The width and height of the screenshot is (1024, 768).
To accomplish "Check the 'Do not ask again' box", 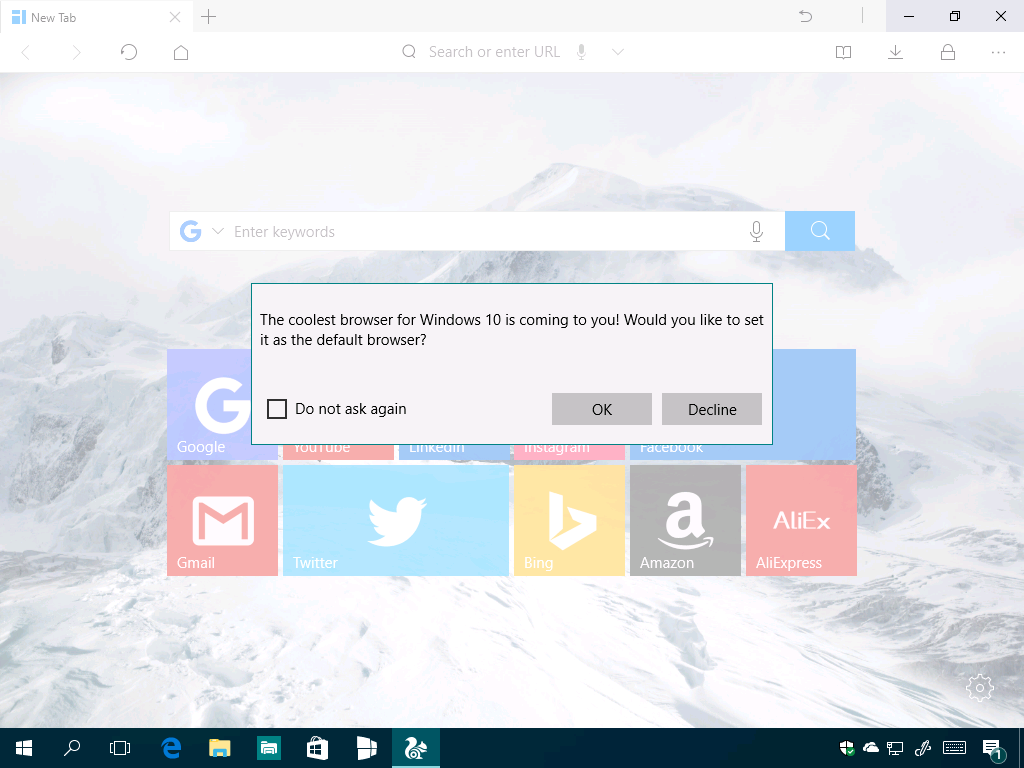I will tap(277, 409).
